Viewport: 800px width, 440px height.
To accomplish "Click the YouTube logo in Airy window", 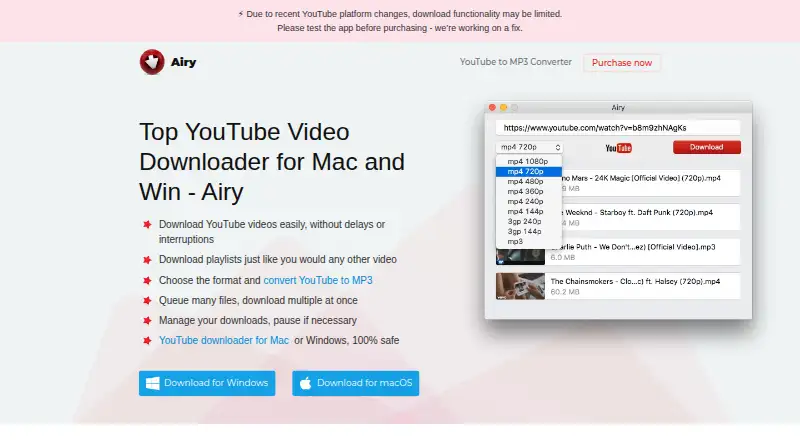I will tap(618, 148).
